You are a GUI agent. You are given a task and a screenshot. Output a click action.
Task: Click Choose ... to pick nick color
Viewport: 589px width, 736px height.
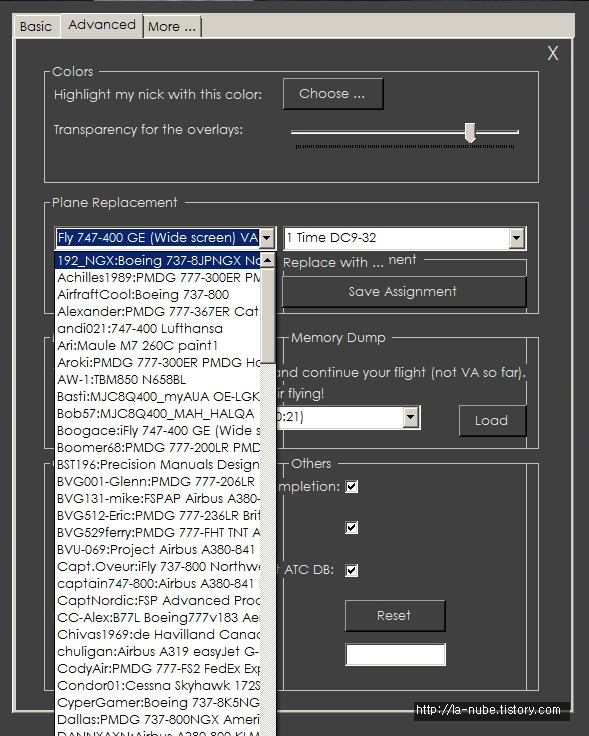333,94
